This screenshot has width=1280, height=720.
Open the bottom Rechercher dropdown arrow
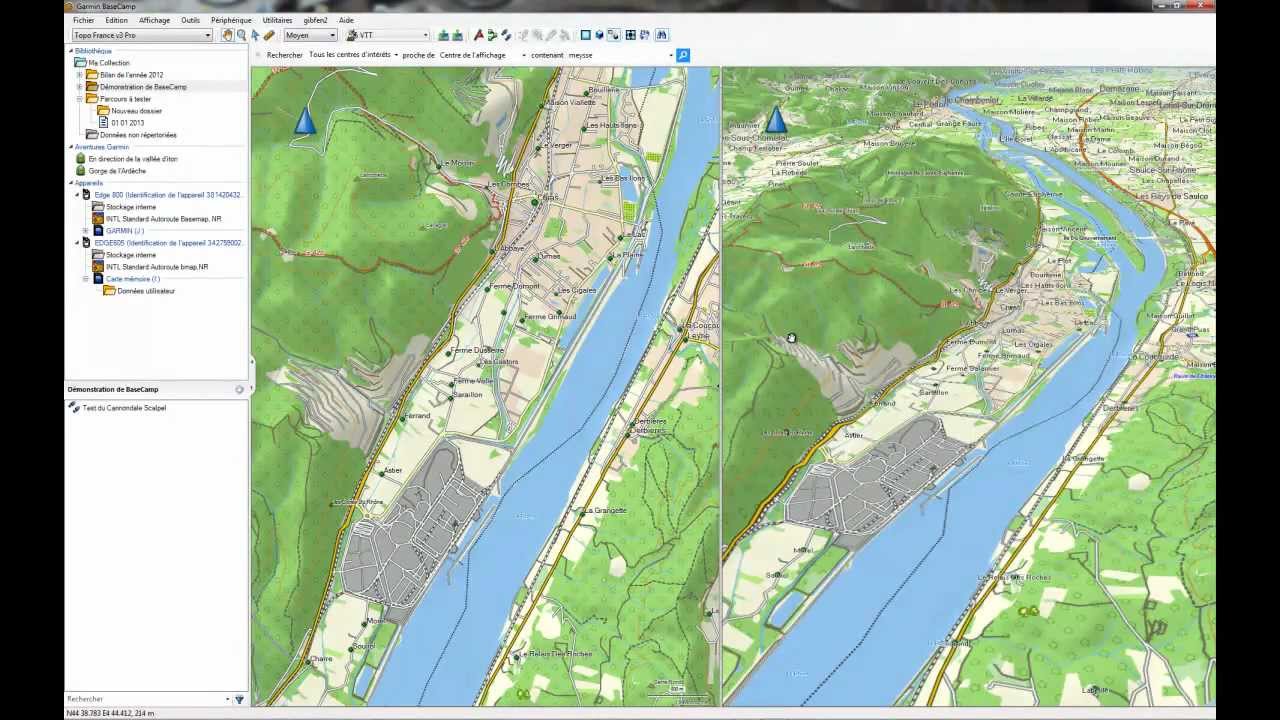tap(228, 699)
